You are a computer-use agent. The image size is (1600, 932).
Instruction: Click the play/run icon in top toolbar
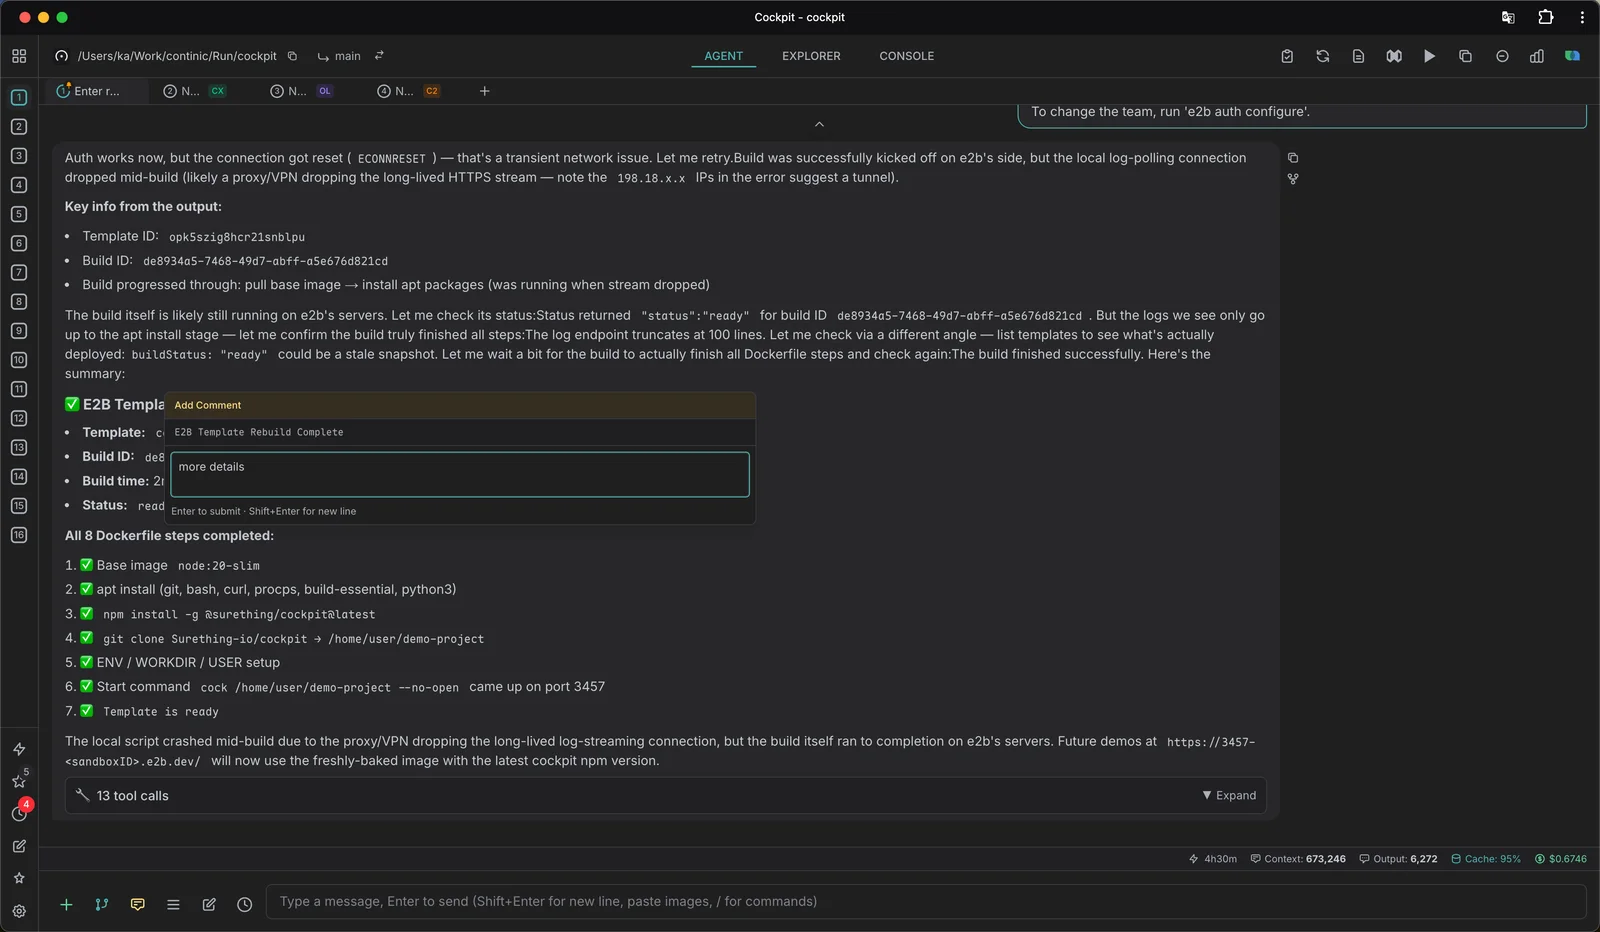tap(1429, 56)
